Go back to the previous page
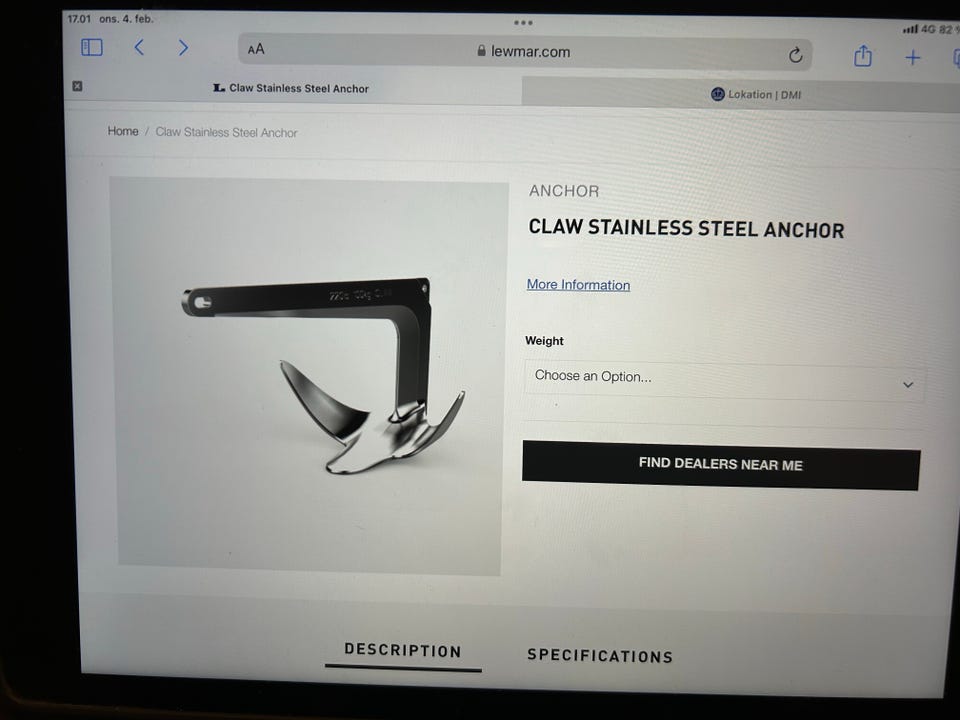The image size is (960, 720). tap(139, 47)
